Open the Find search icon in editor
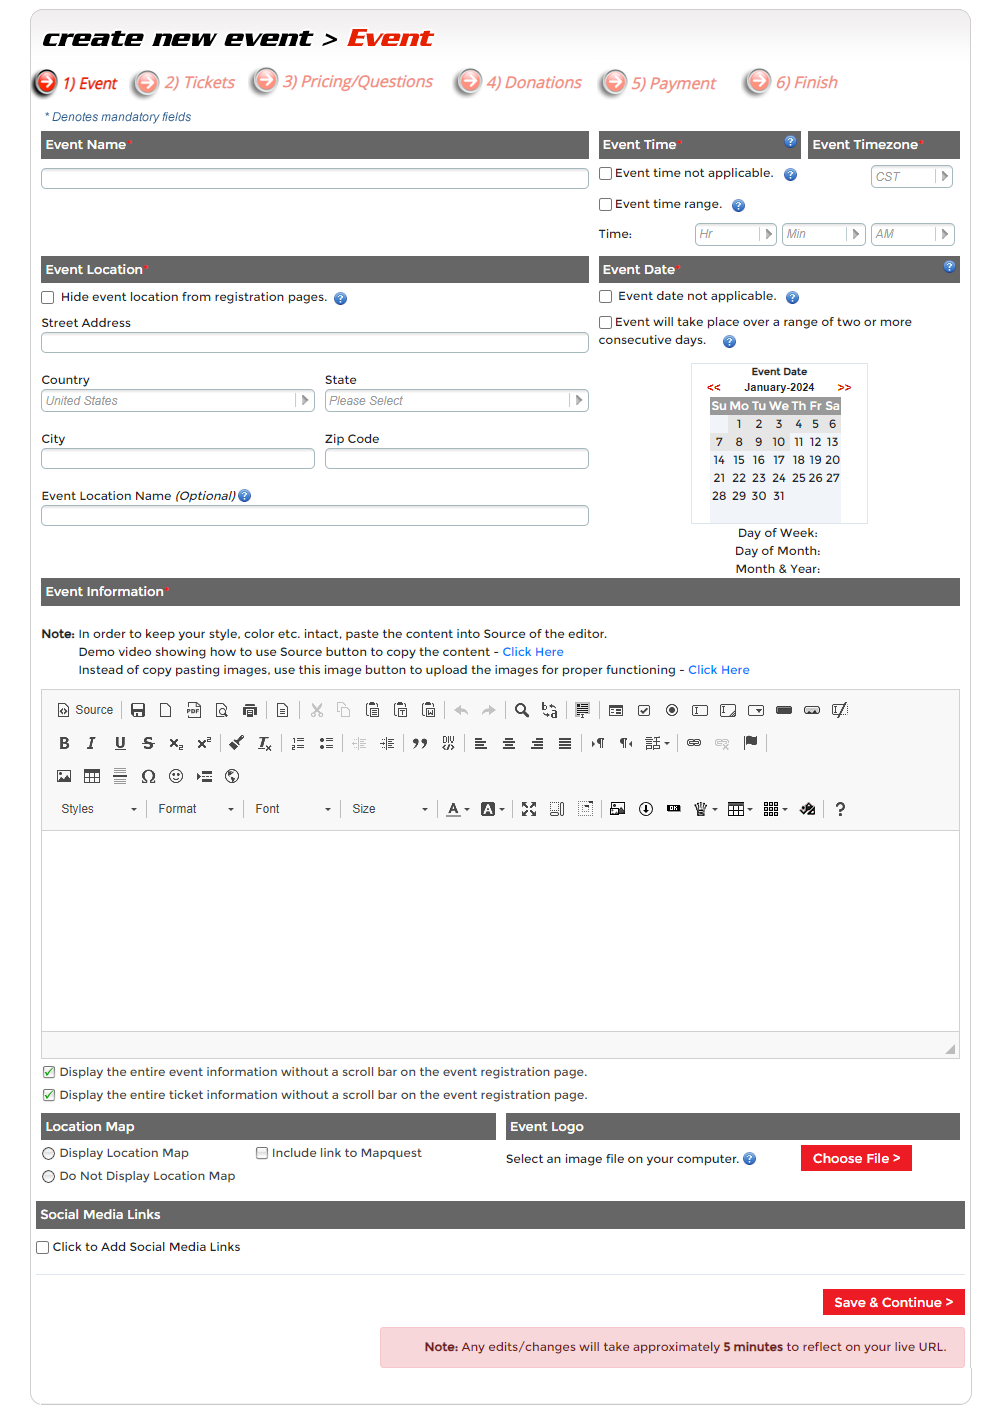 click(x=521, y=710)
